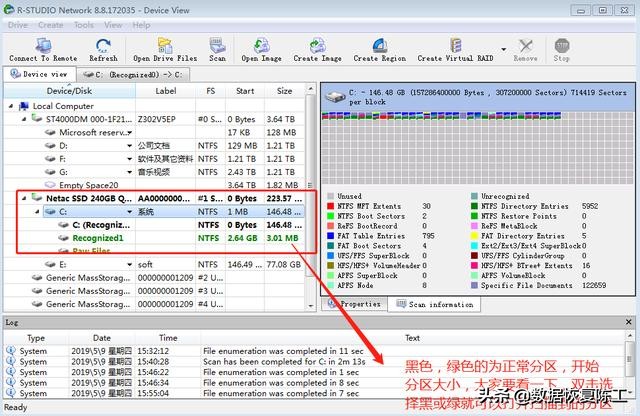The image size is (640, 416).
Task: Click the Refresh toolbar icon
Action: click(103, 45)
